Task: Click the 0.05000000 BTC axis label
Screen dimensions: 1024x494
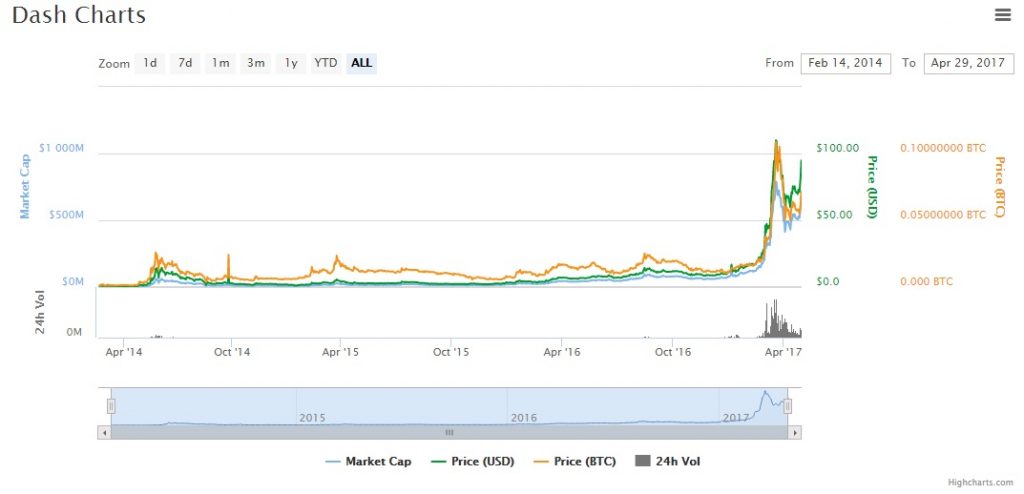Action: (x=943, y=215)
